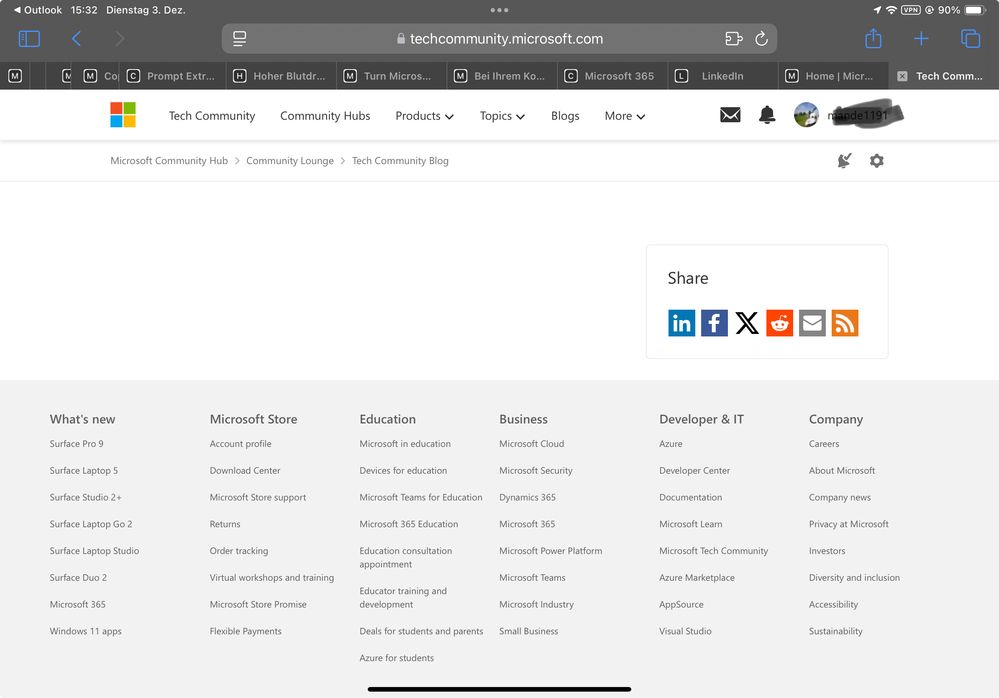The width and height of the screenshot is (999, 698).
Task: Expand the More dropdown
Action: 624,116
